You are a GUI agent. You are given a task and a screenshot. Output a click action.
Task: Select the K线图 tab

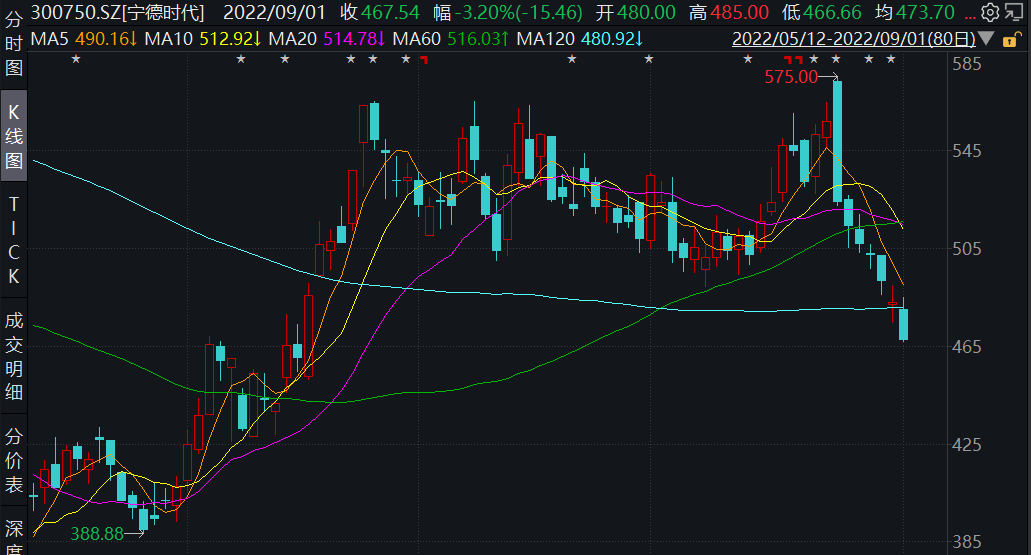coord(14,136)
